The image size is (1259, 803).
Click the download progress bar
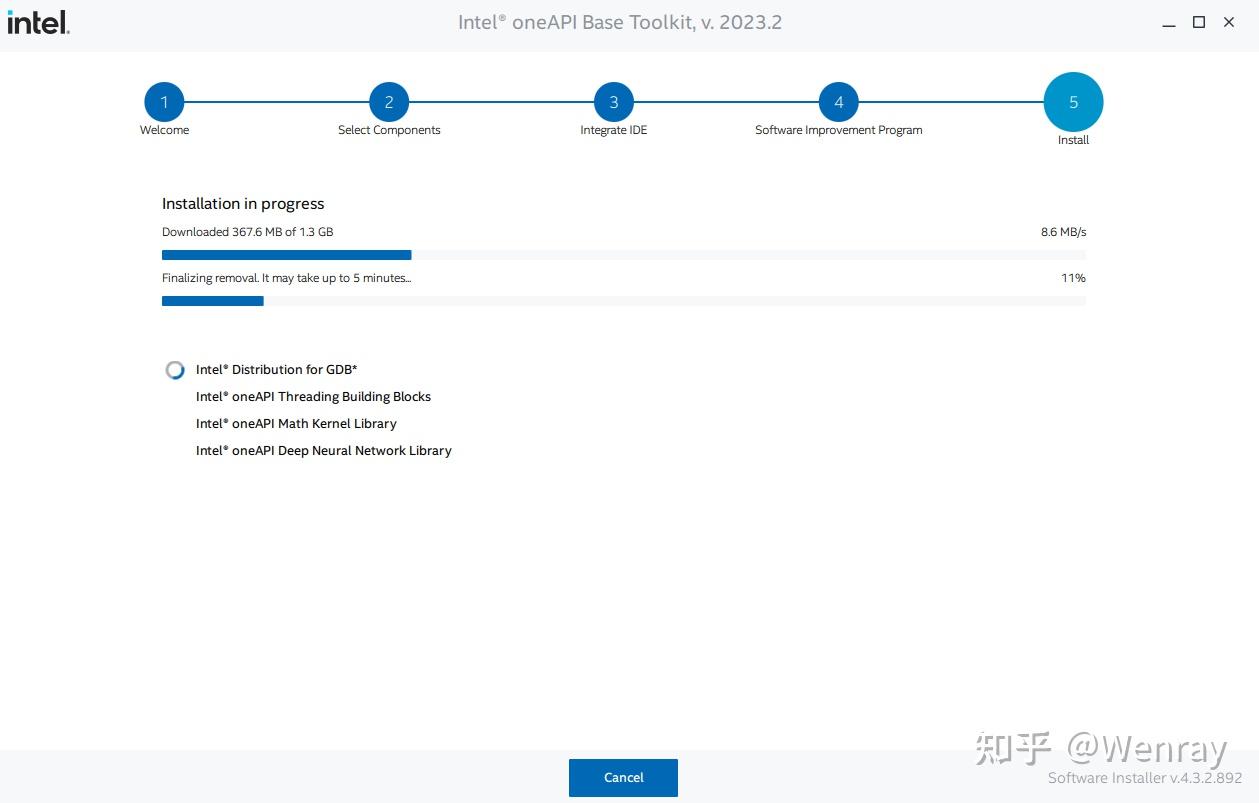coord(623,254)
